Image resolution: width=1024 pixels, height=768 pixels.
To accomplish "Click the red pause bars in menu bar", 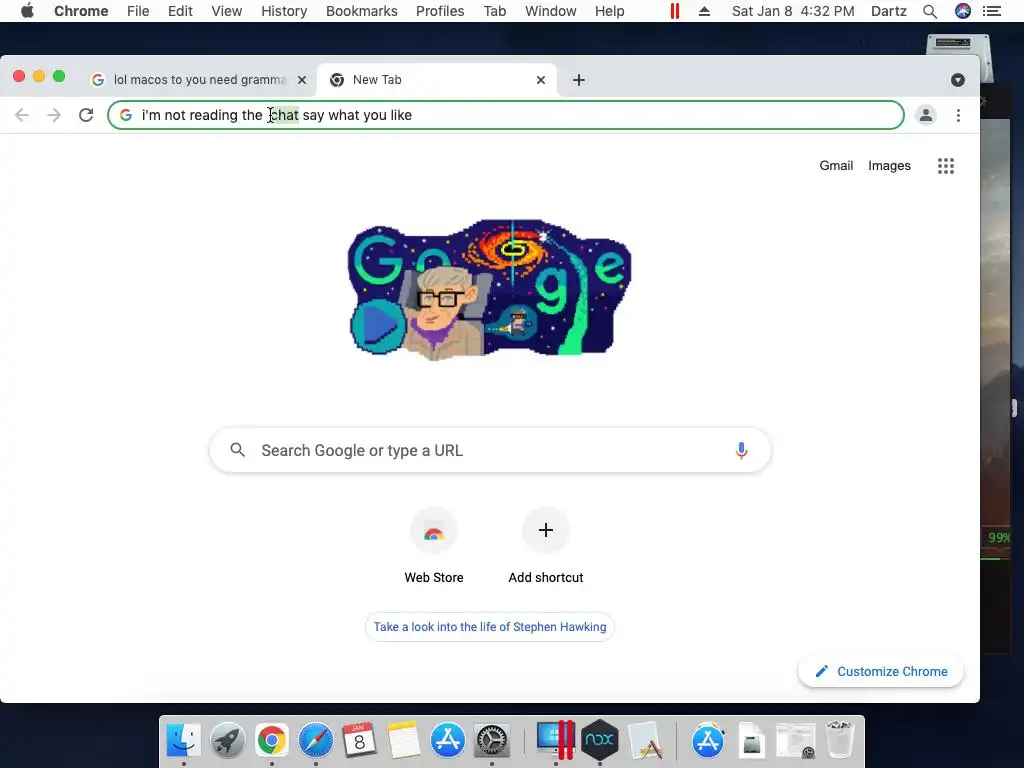I will click(675, 11).
